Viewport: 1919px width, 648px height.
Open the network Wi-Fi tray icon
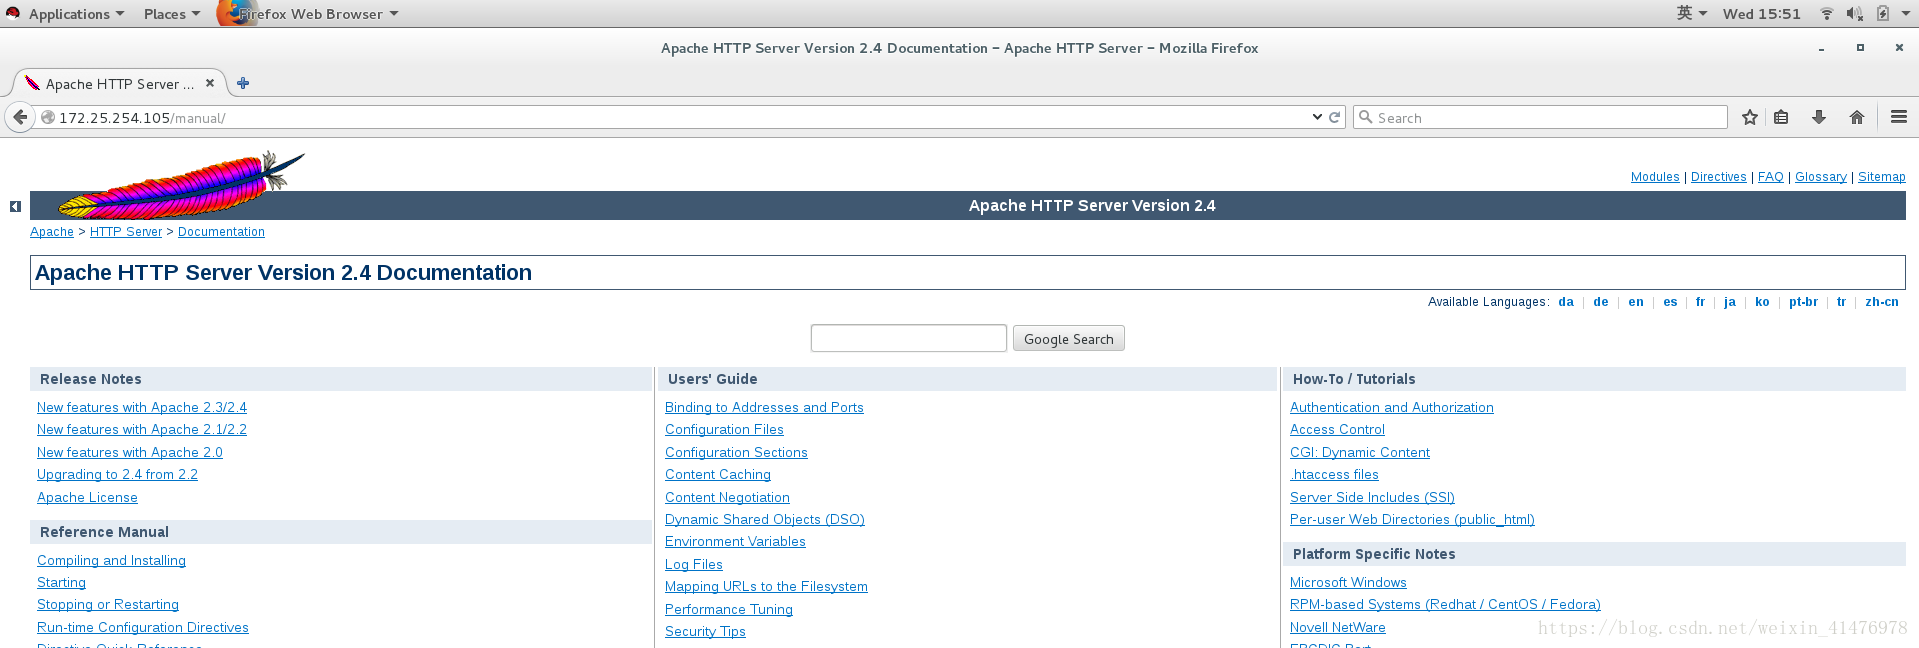click(x=1826, y=14)
